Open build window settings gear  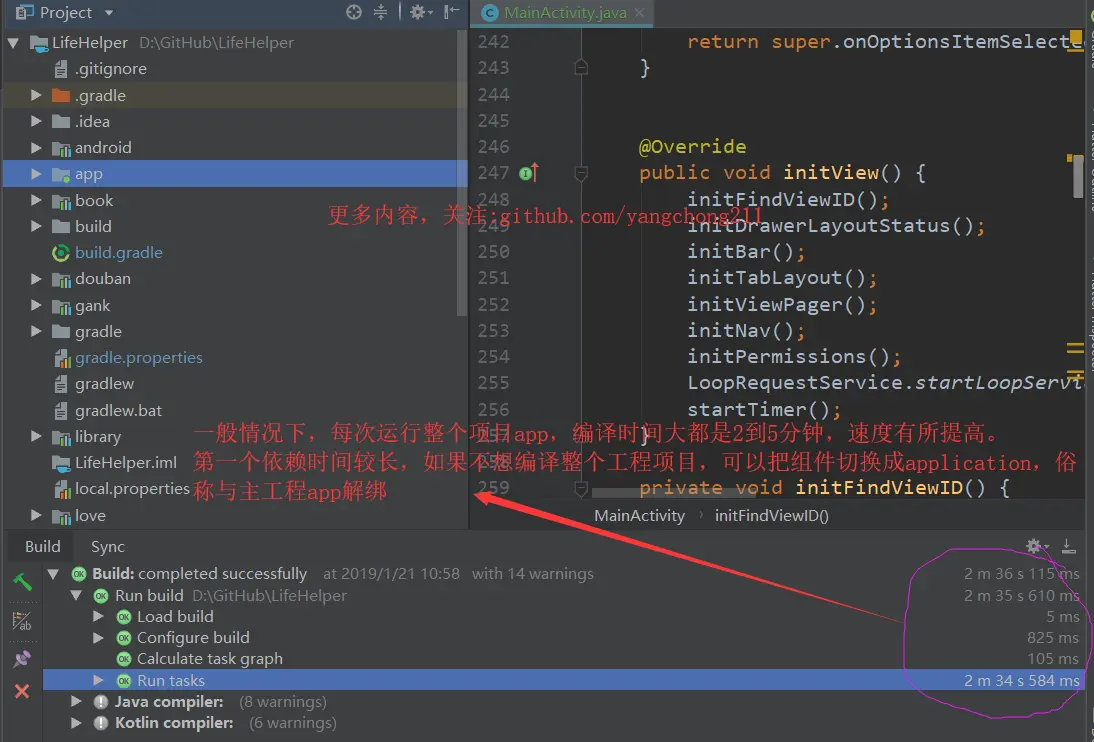[x=1037, y=546]
